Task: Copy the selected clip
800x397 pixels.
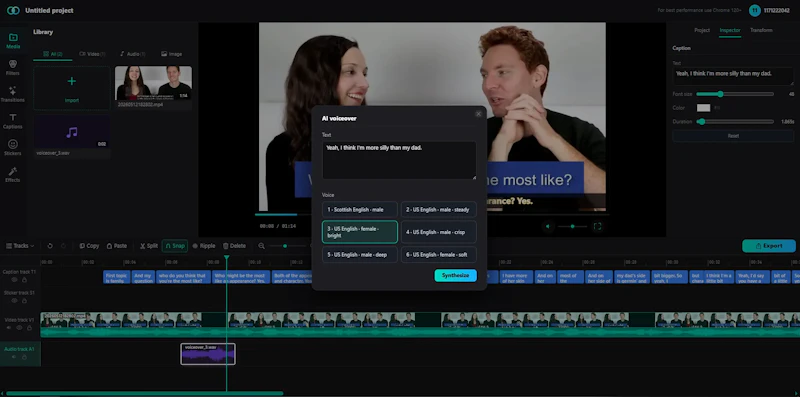Action: coord(89,246)
